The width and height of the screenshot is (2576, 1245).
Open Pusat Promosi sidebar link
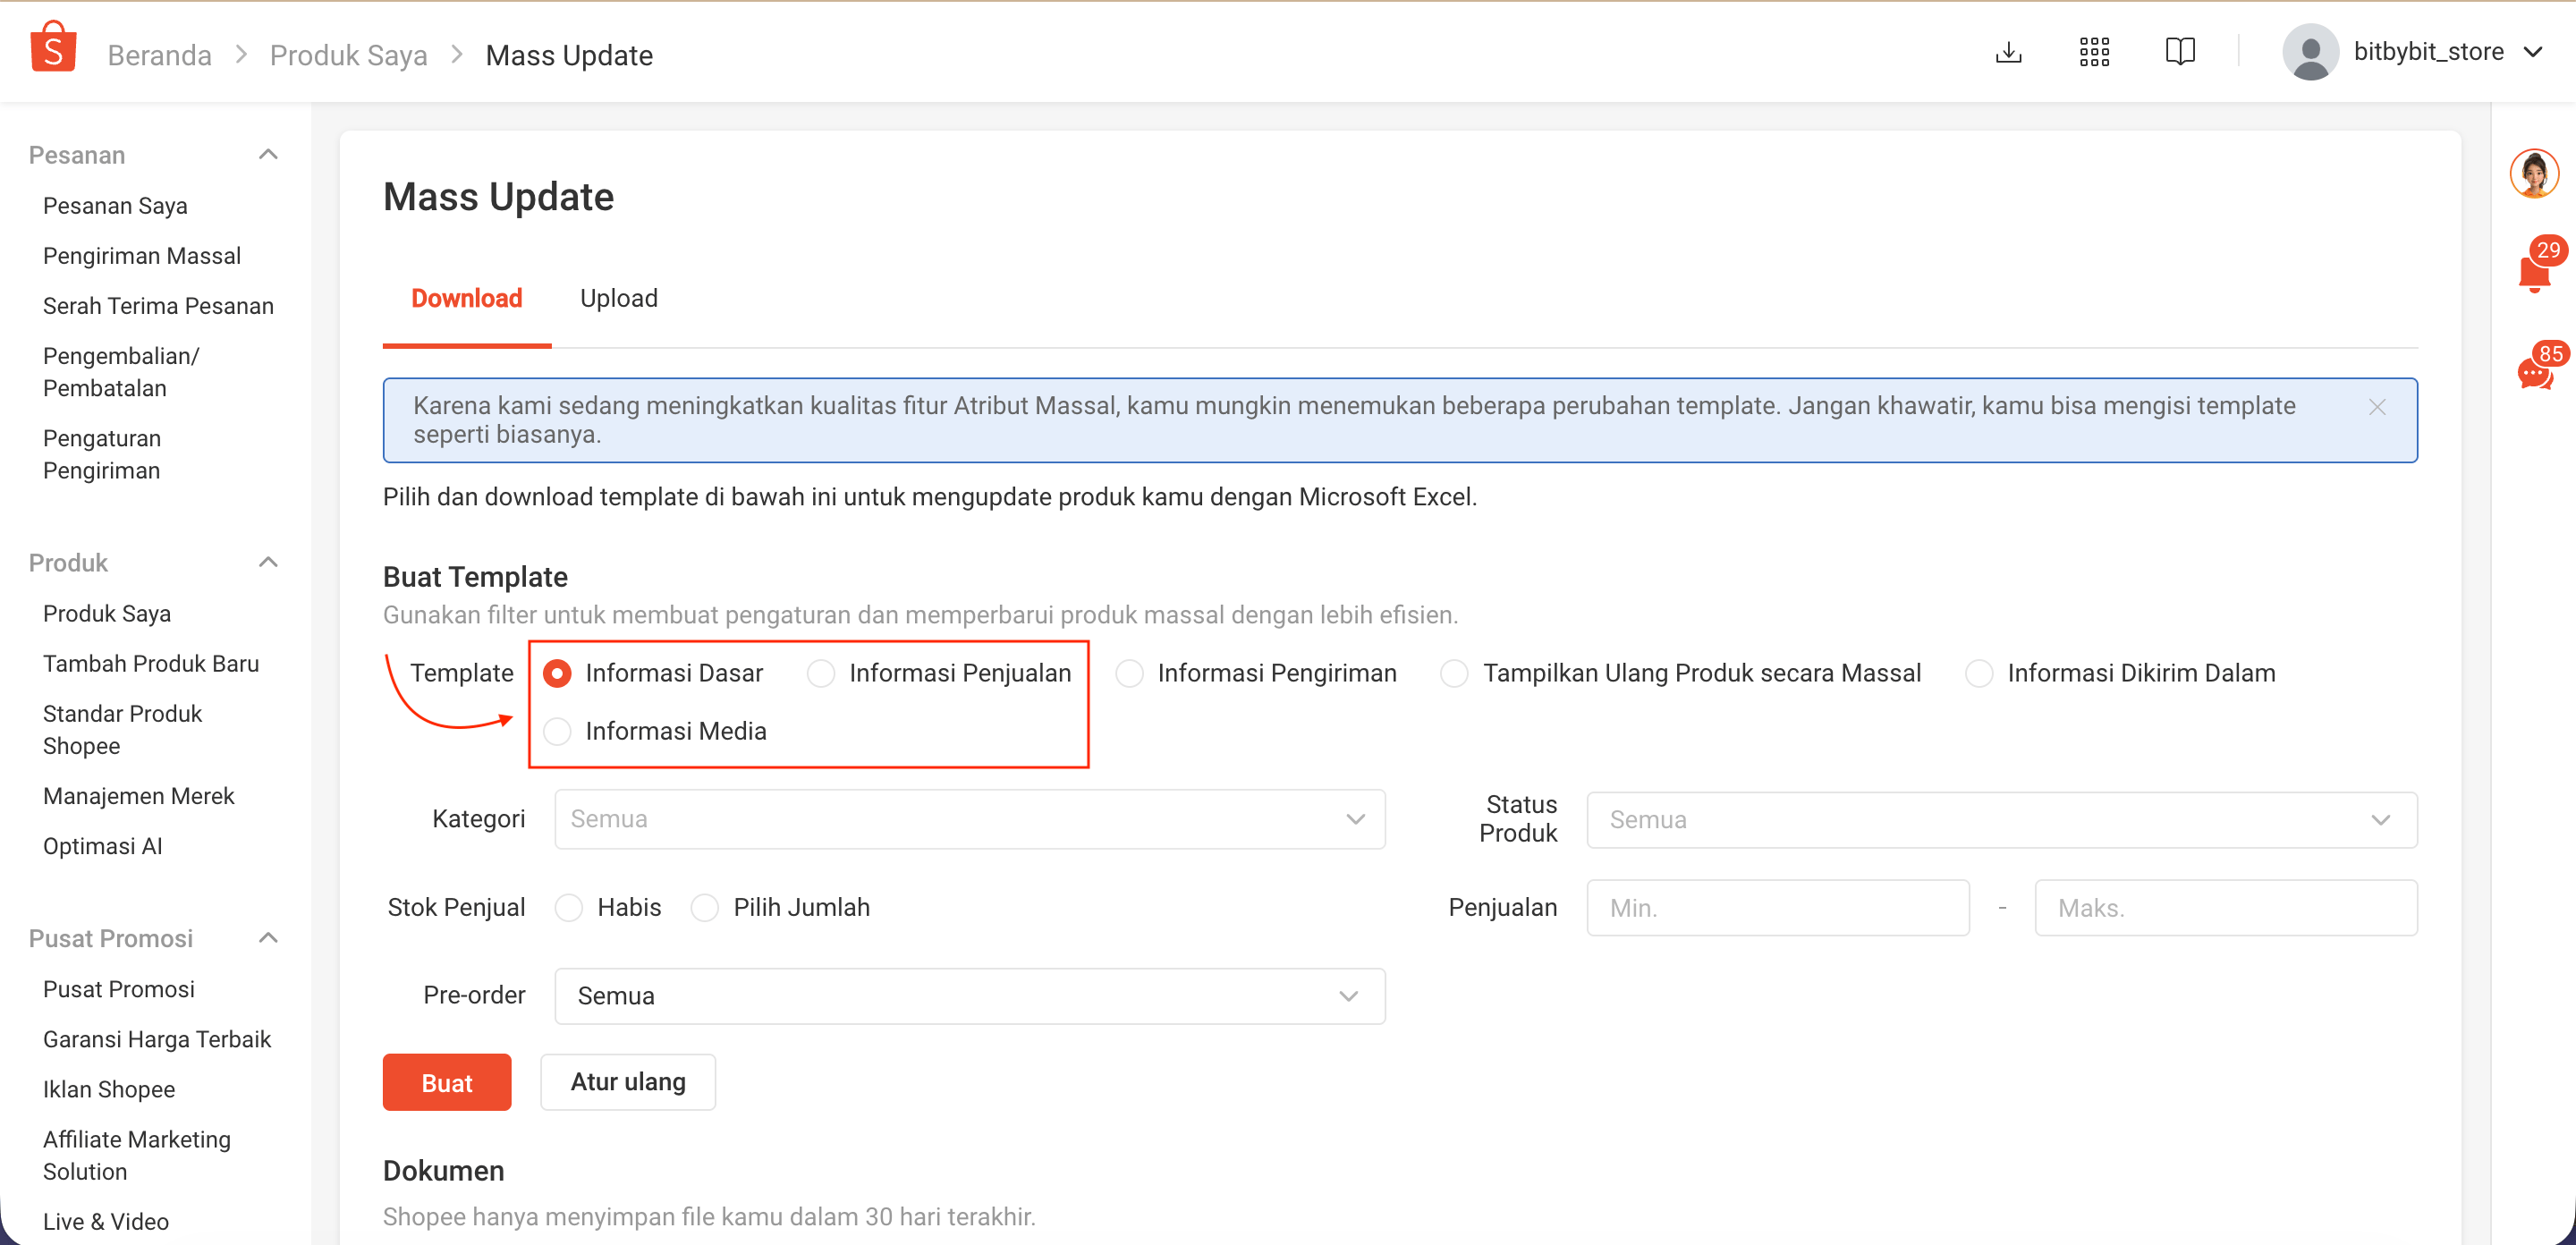pos(119,989)
